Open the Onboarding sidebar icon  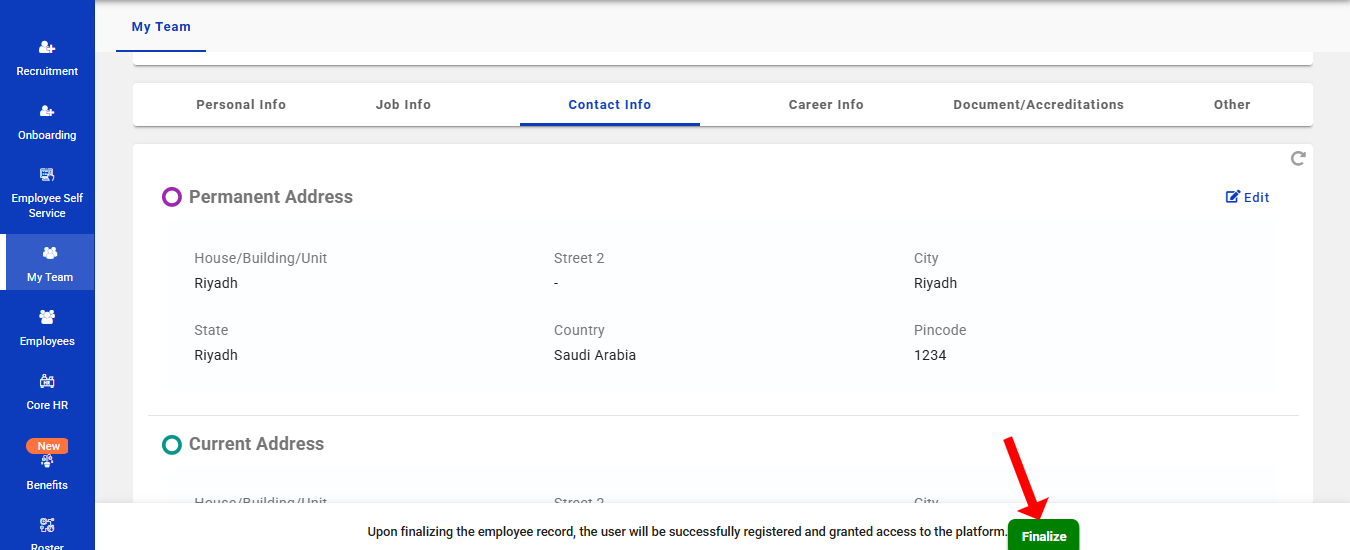tap(47, 112)
